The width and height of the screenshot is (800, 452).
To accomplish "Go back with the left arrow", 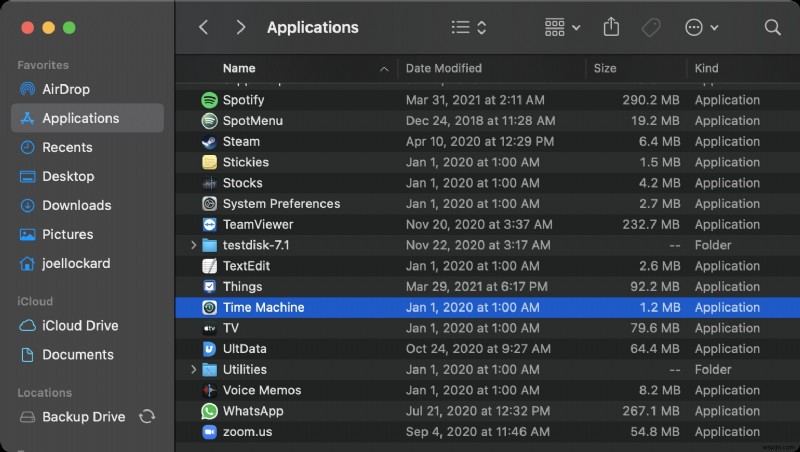I will (x=204, y=27).
